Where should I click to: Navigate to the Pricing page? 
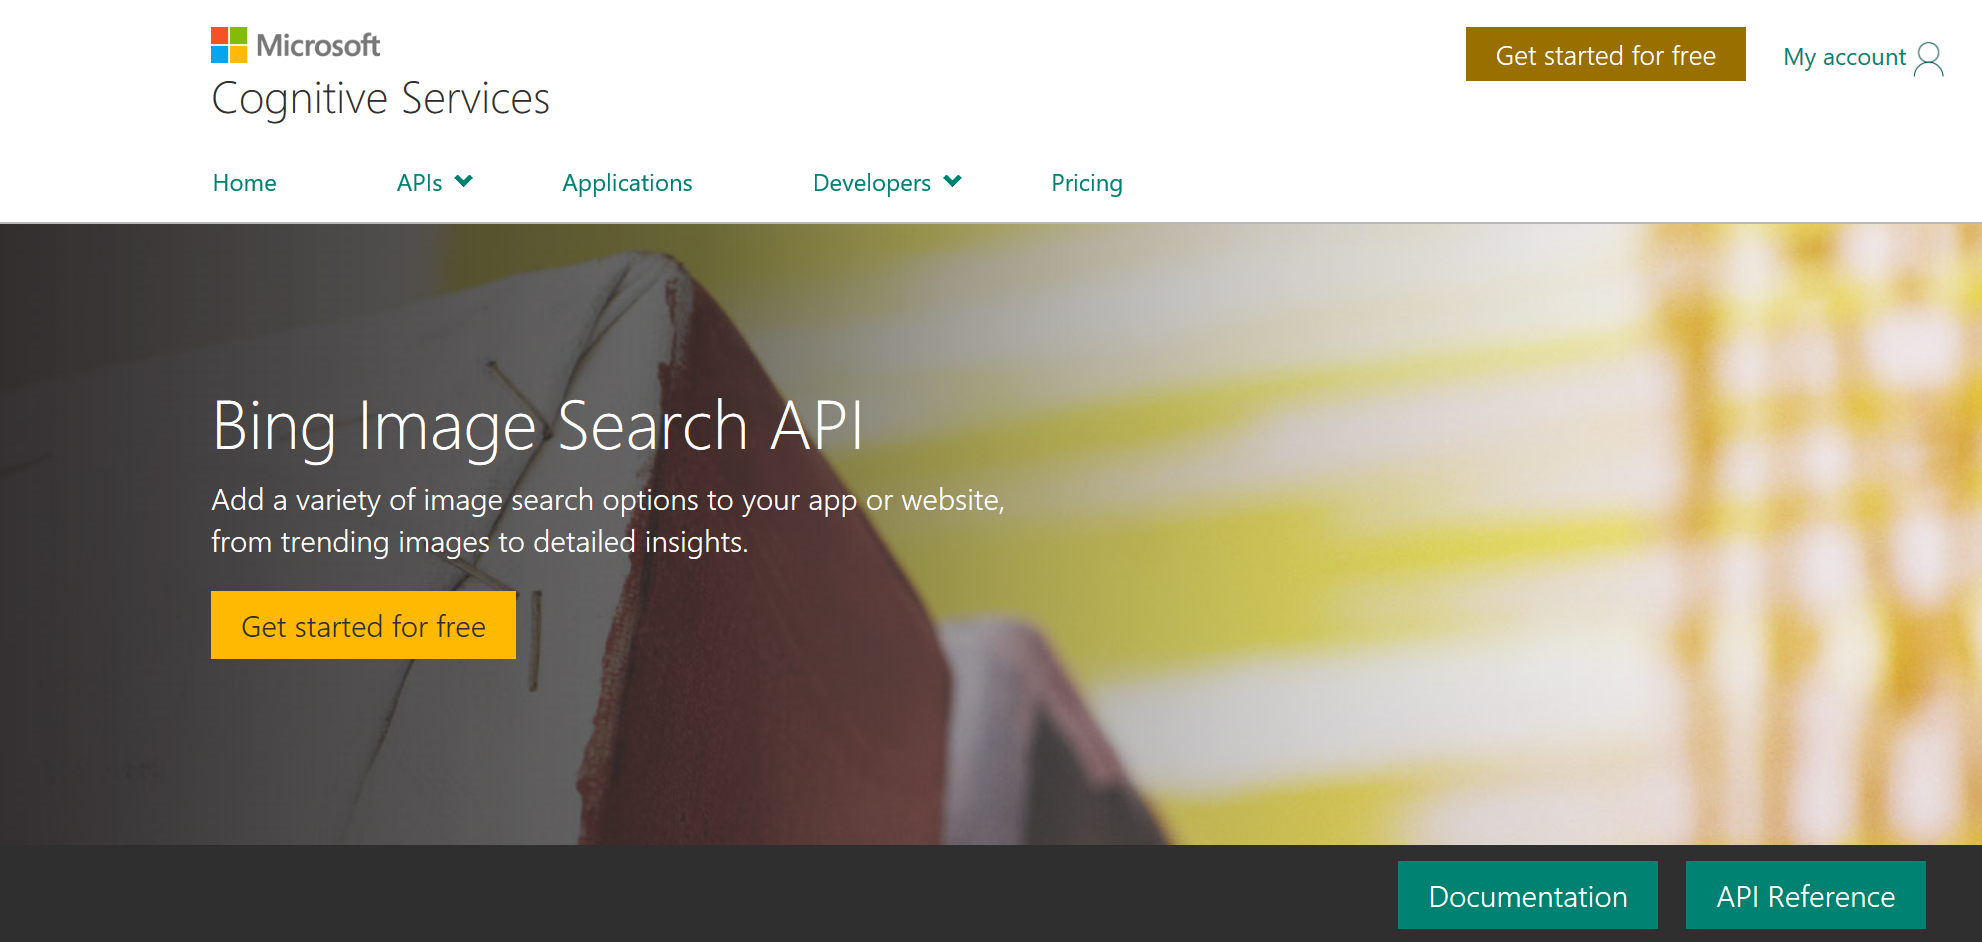(1087, 184)
